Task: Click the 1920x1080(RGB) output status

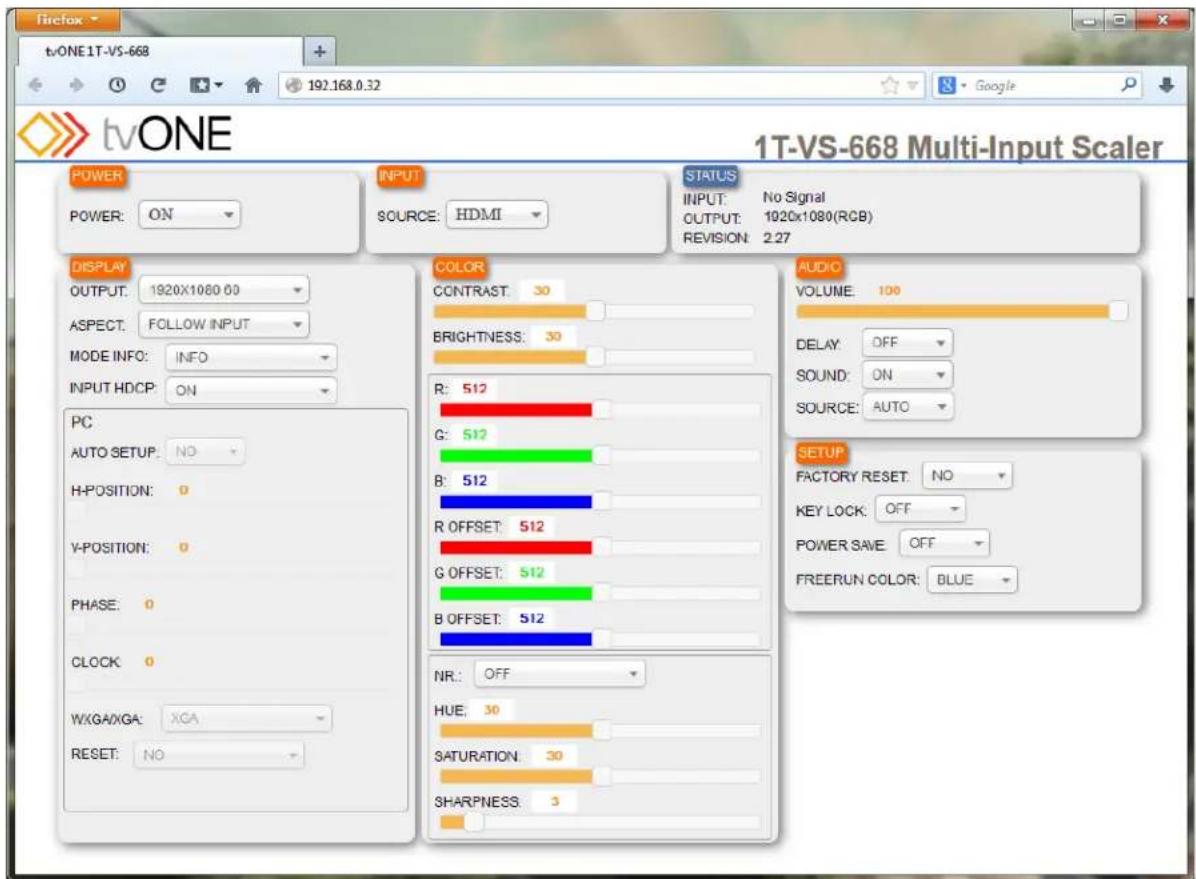Action: coord(818,217)
